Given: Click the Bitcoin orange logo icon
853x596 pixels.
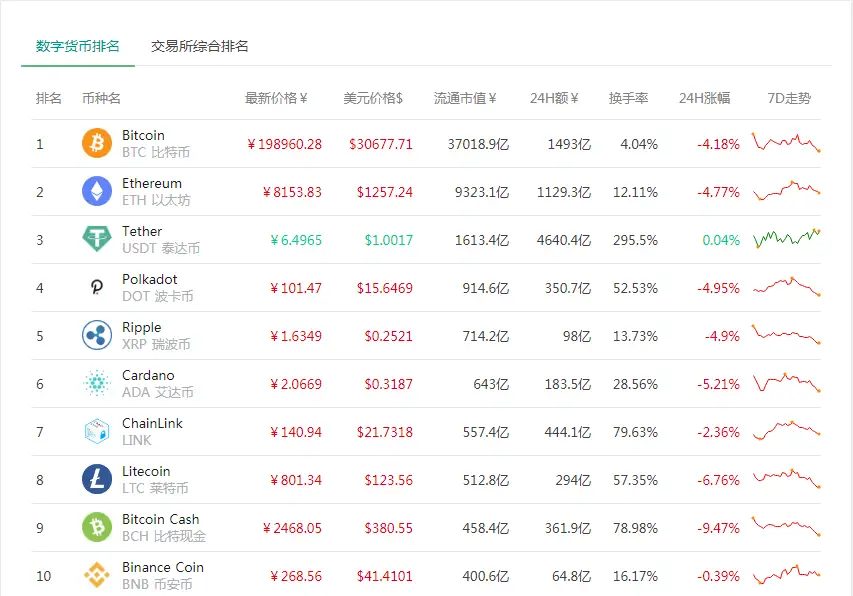Looking at the screenshot, I should pyautogui.click(x=97, y=144).
